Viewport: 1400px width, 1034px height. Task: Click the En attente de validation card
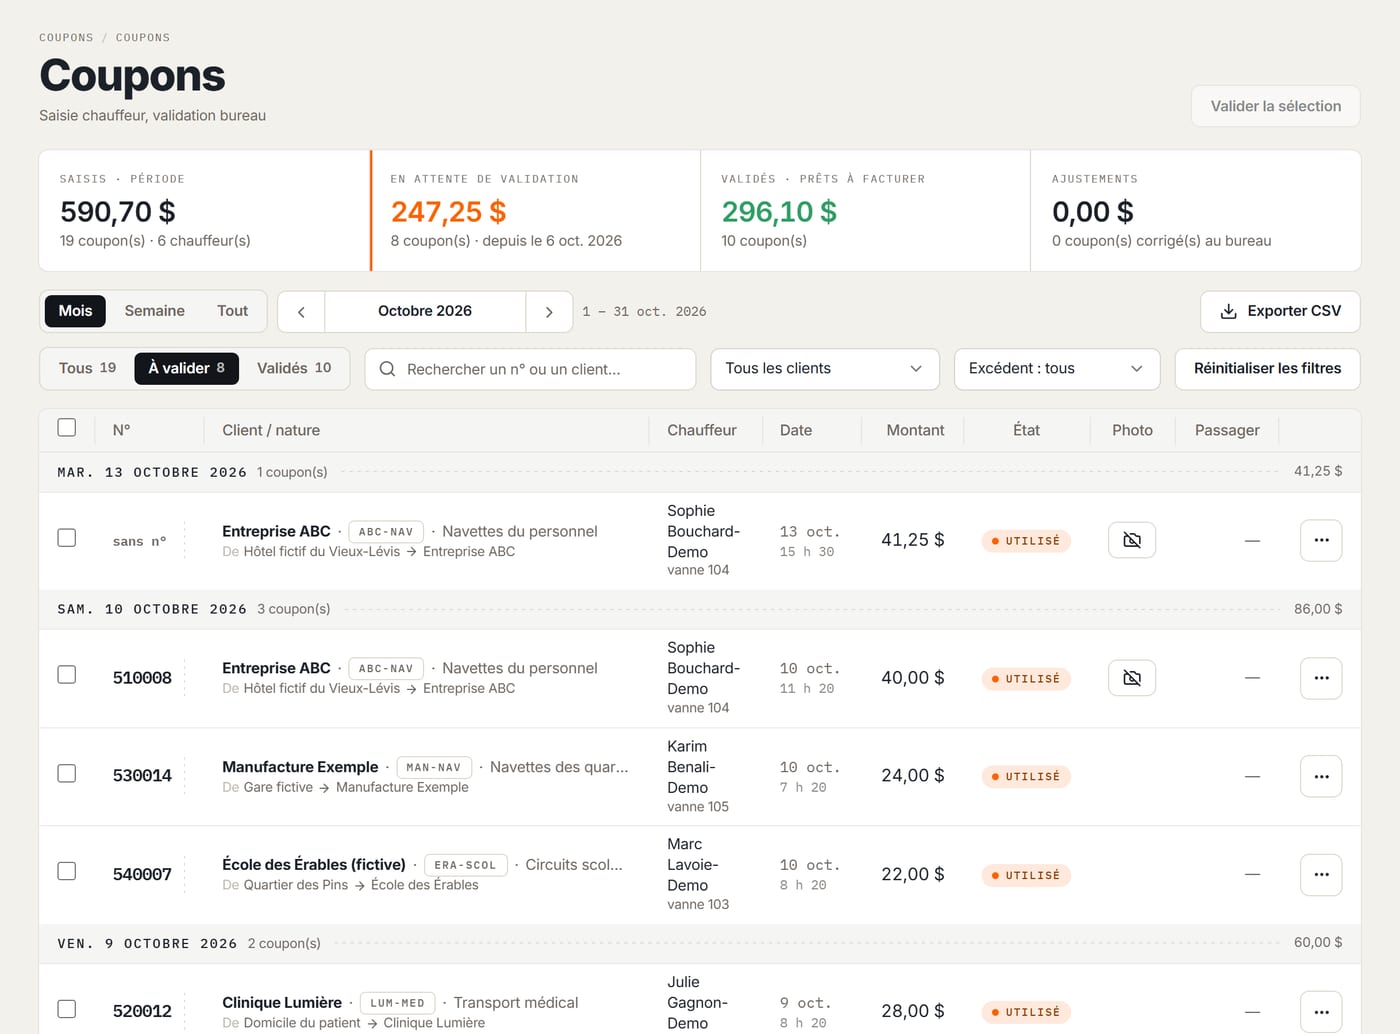(535, 211)
